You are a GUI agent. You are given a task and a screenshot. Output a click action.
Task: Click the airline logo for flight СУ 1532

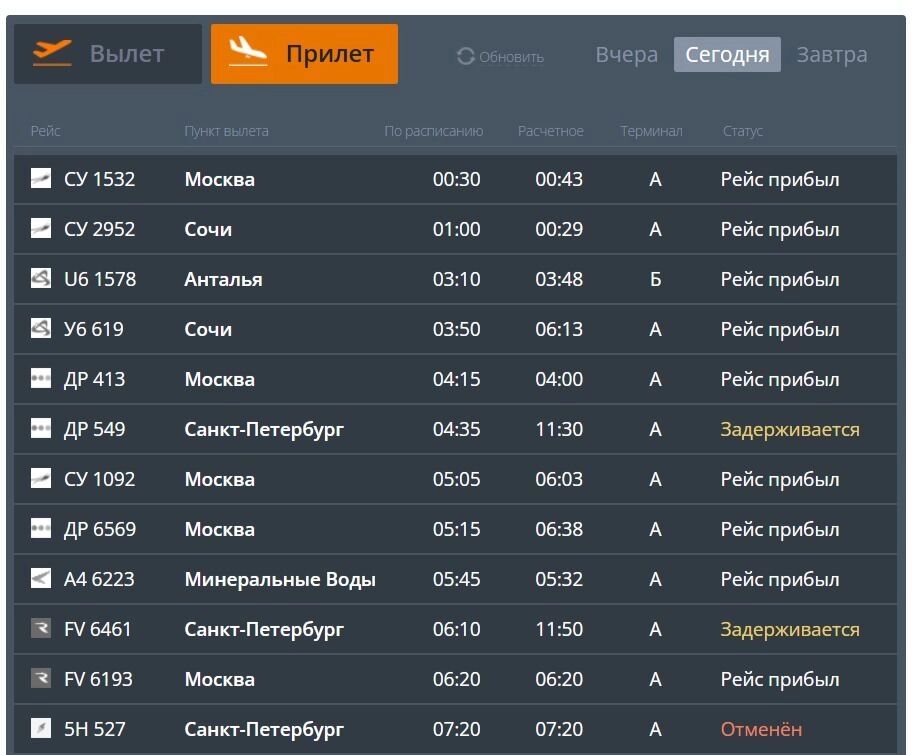tap(41, 178)
